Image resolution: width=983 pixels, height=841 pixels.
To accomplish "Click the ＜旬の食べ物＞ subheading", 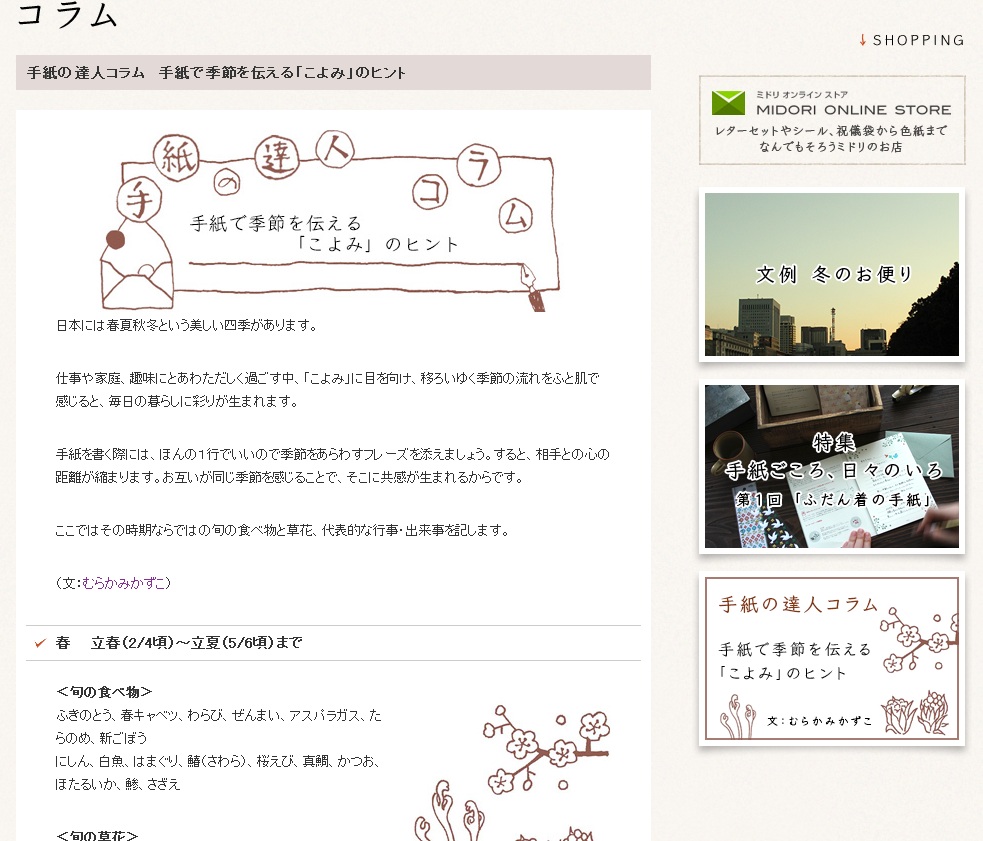I will click(104, 692).
